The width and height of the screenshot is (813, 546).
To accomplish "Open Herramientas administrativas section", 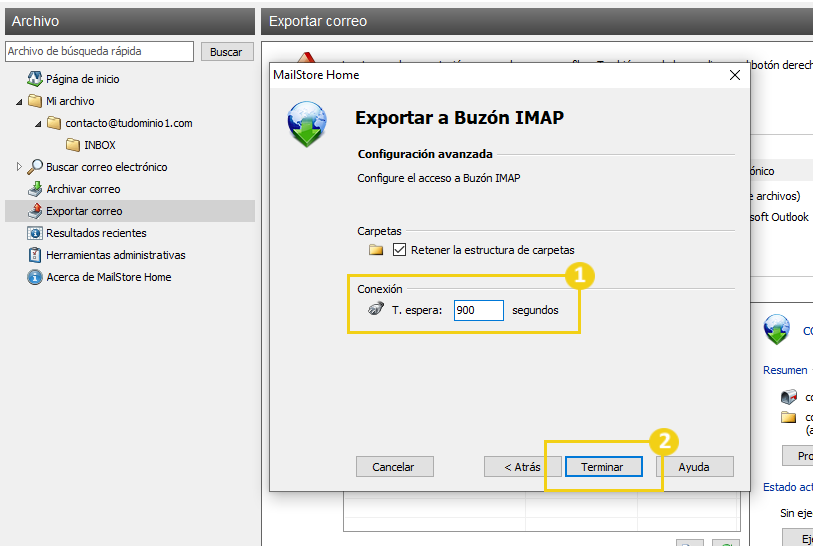I will tap(116, 255).
